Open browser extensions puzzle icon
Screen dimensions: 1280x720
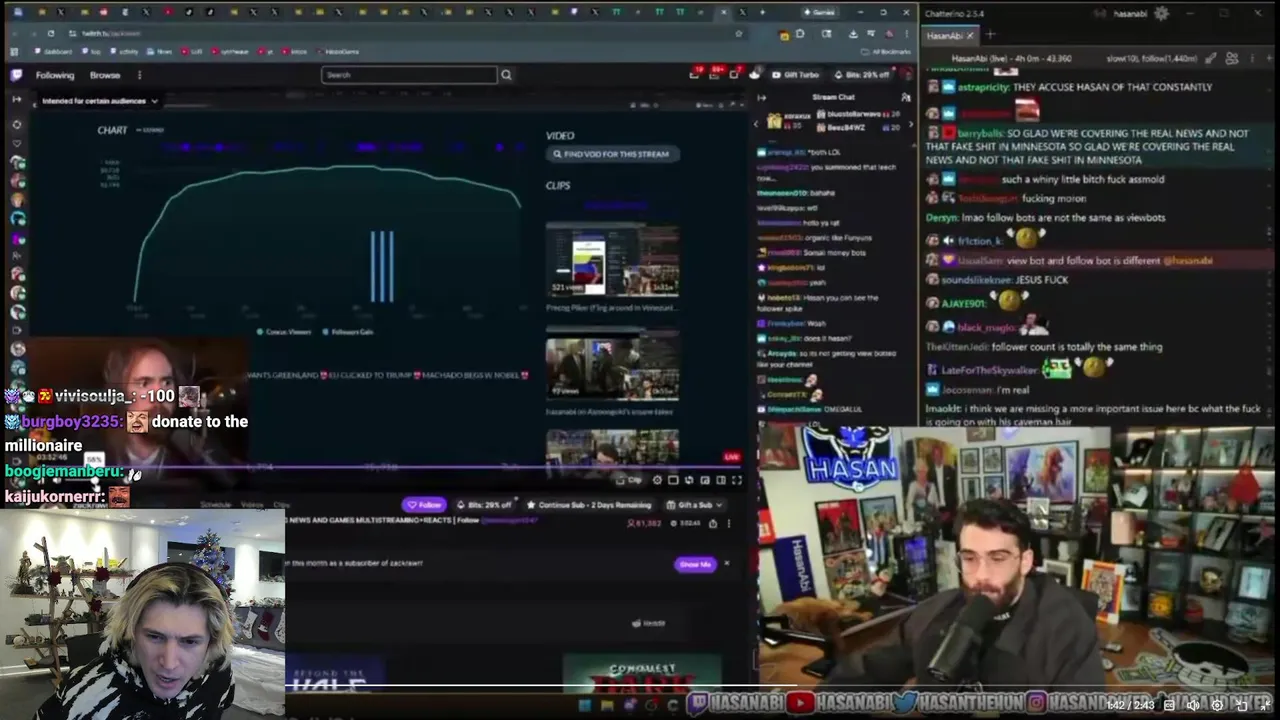[800, 33]
